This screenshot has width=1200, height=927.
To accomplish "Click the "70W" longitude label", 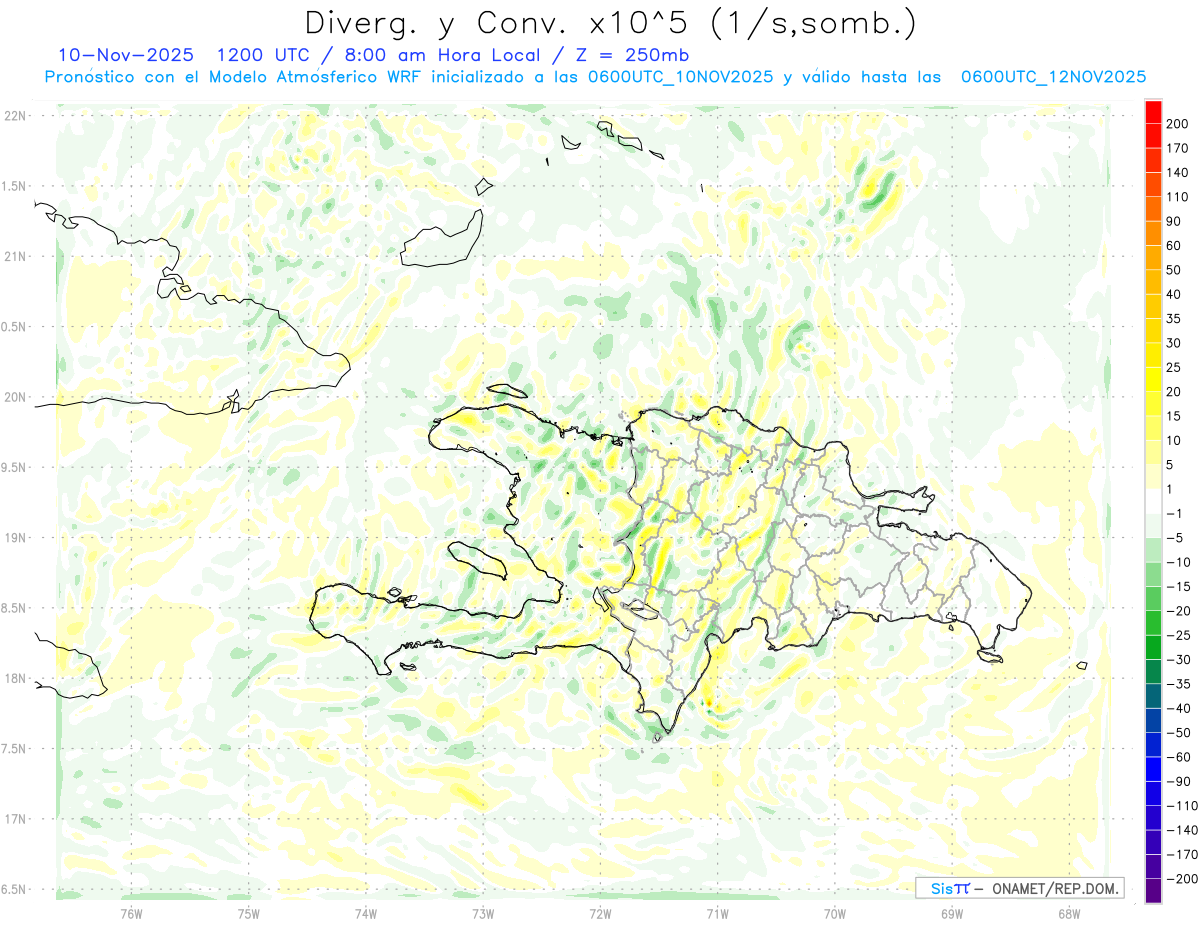I will [x=835, y=913].
